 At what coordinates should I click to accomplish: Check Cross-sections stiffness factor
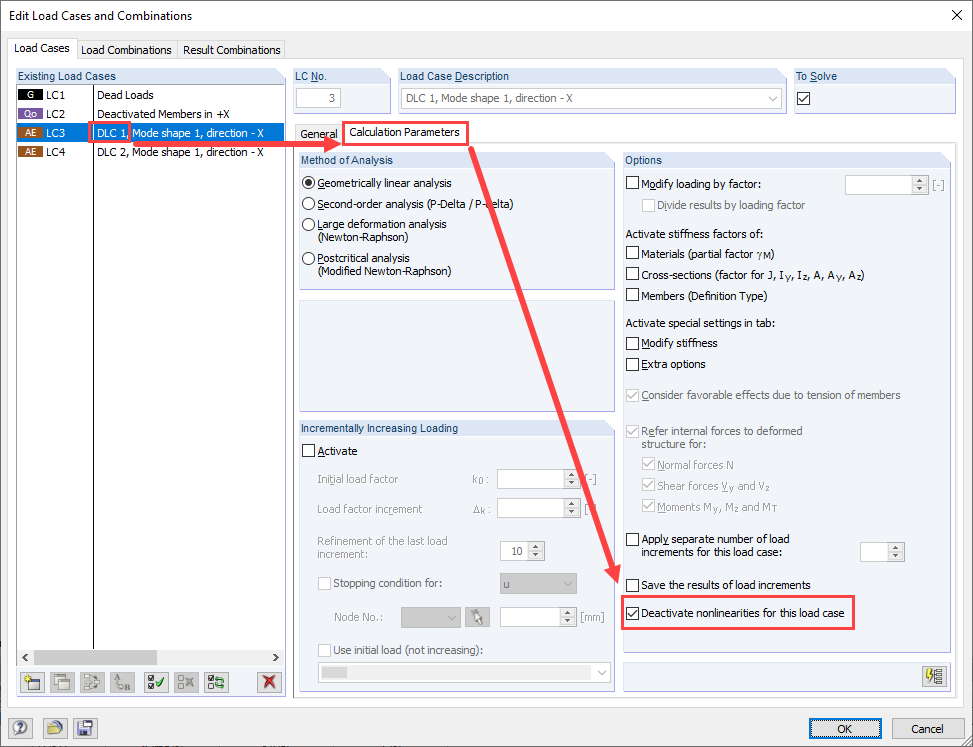click(632, 274)
